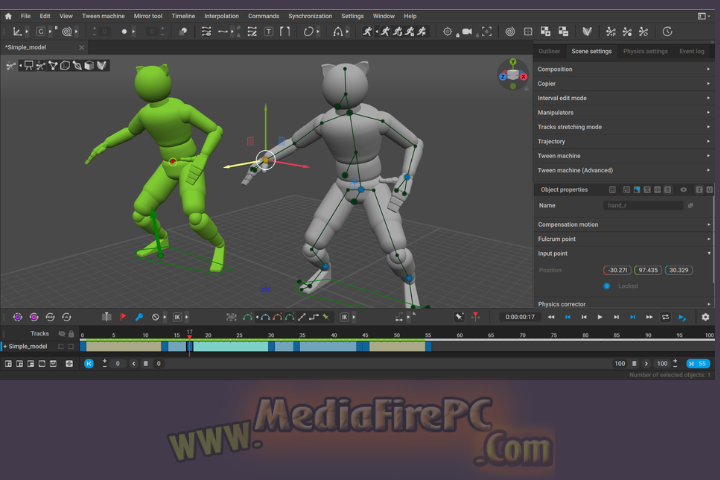Open the Interpolation menu
Image resolution: width=720 pixels, height=480 pixels.
click(222, 16)
